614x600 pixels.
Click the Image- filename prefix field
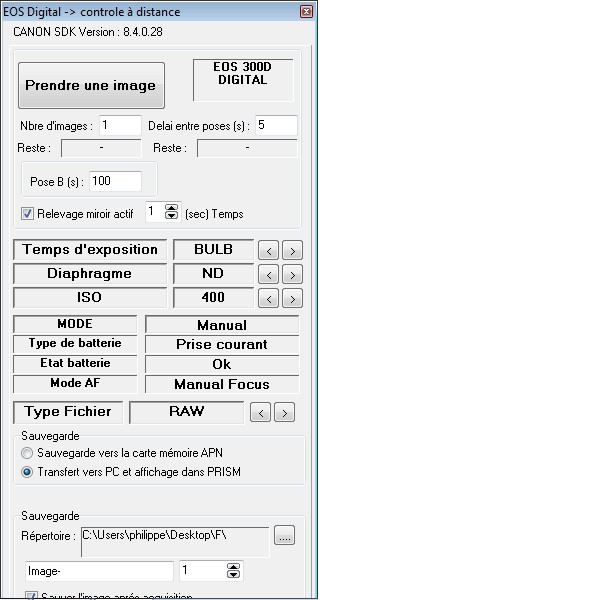[98, 571]
